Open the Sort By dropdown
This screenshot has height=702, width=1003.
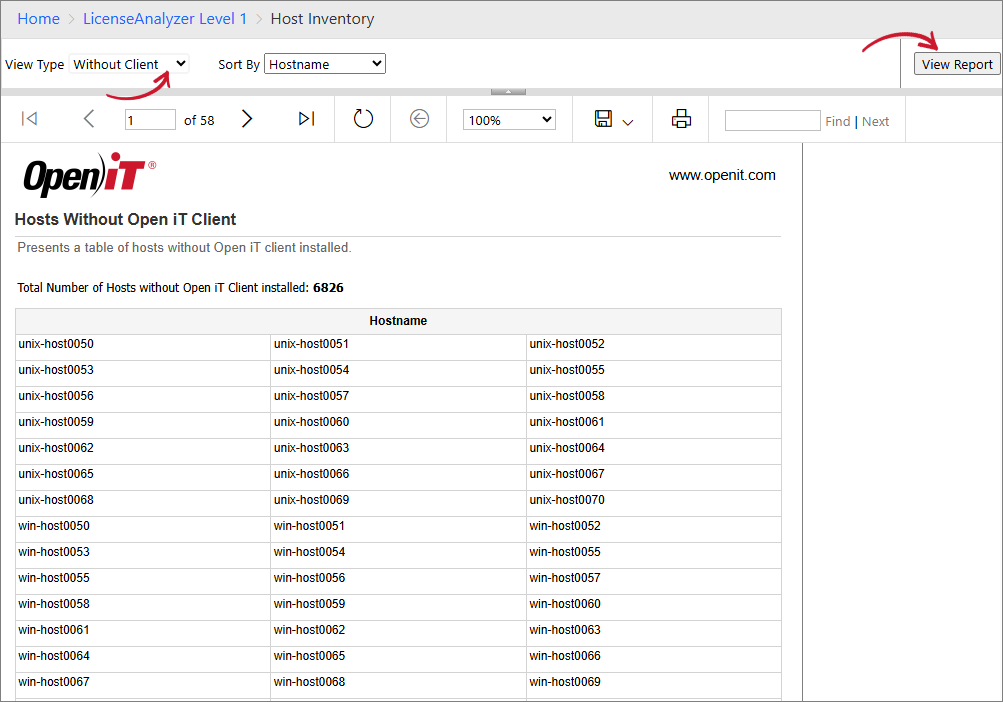coord(324,63)
